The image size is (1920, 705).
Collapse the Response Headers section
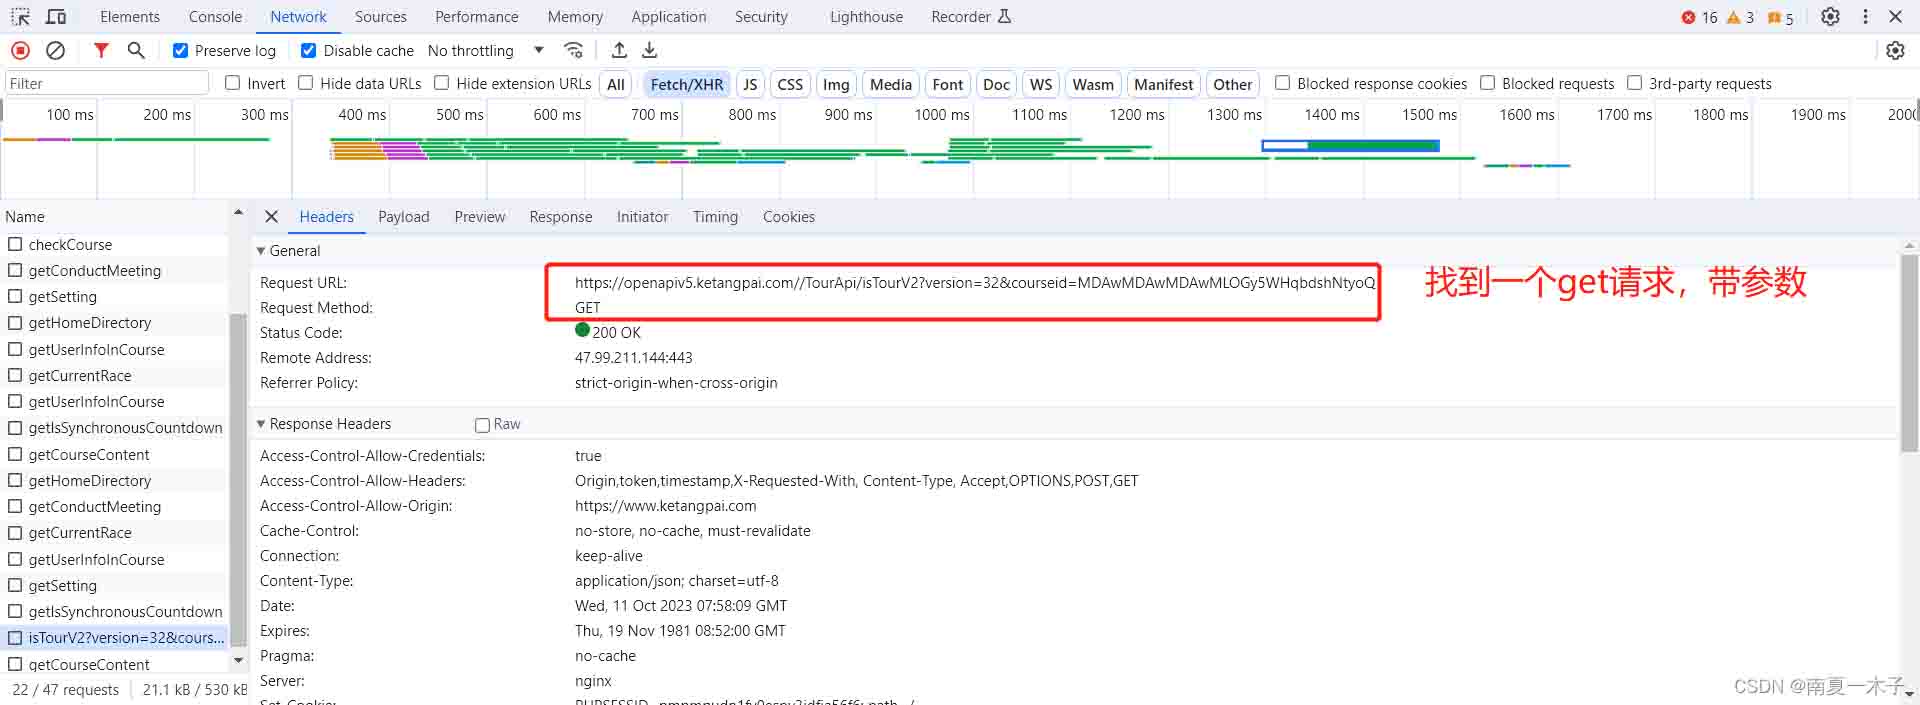tap(262, 424)
